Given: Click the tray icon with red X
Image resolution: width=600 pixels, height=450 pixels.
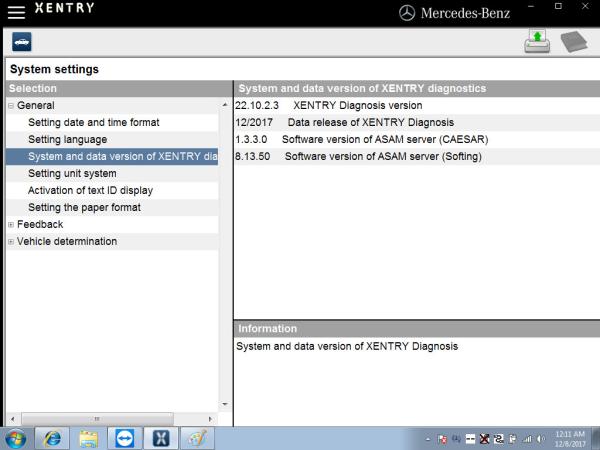Looking at the screenshot, I should point(484,439).
